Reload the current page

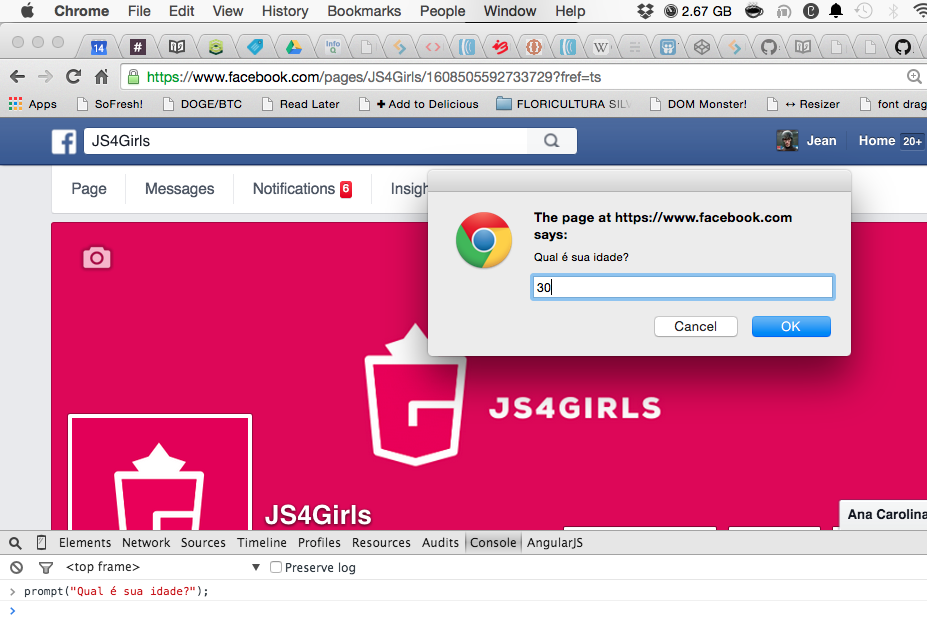coord(73,76)
